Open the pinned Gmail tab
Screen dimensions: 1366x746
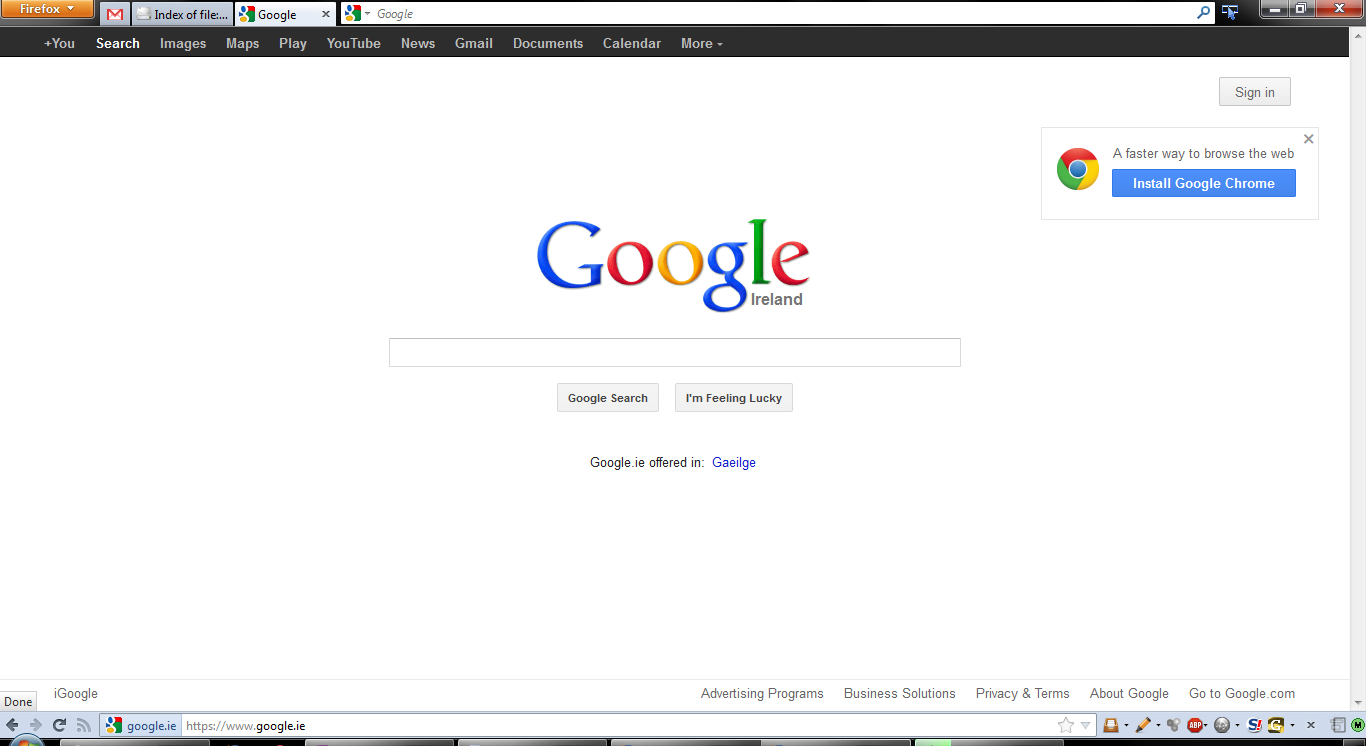click(115, 14)
